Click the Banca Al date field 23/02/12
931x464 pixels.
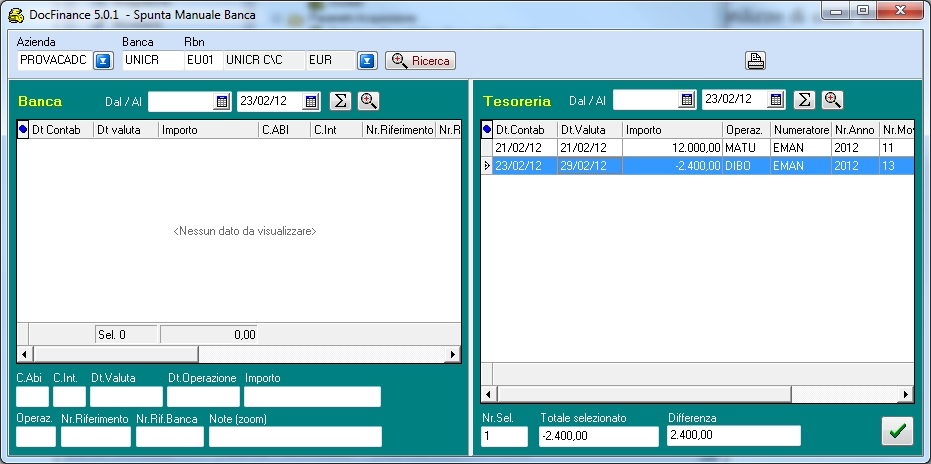pos(270,102)
